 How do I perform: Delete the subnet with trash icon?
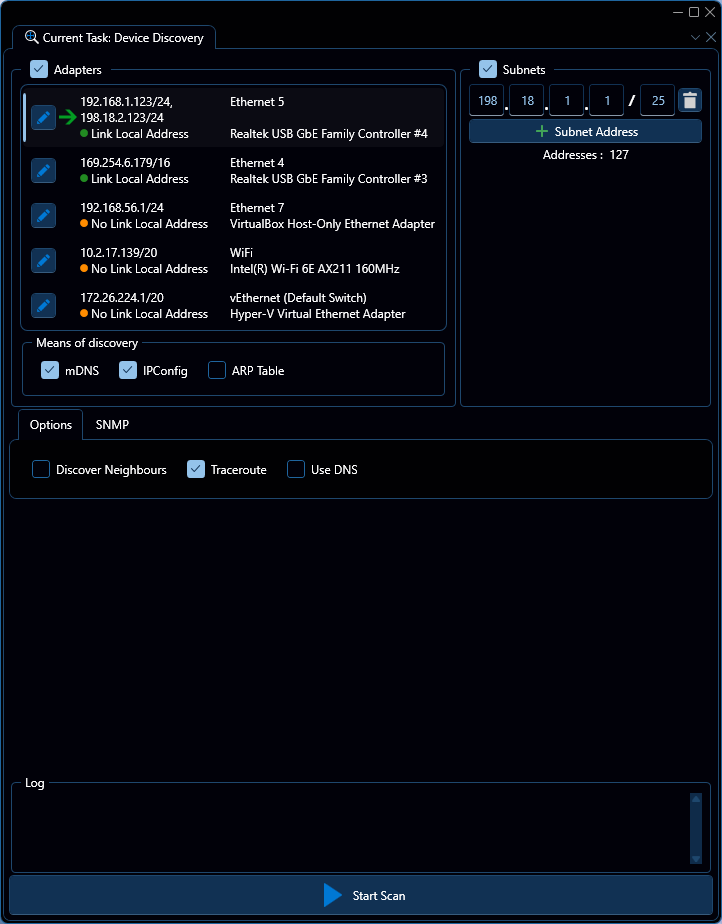(689, 101)
